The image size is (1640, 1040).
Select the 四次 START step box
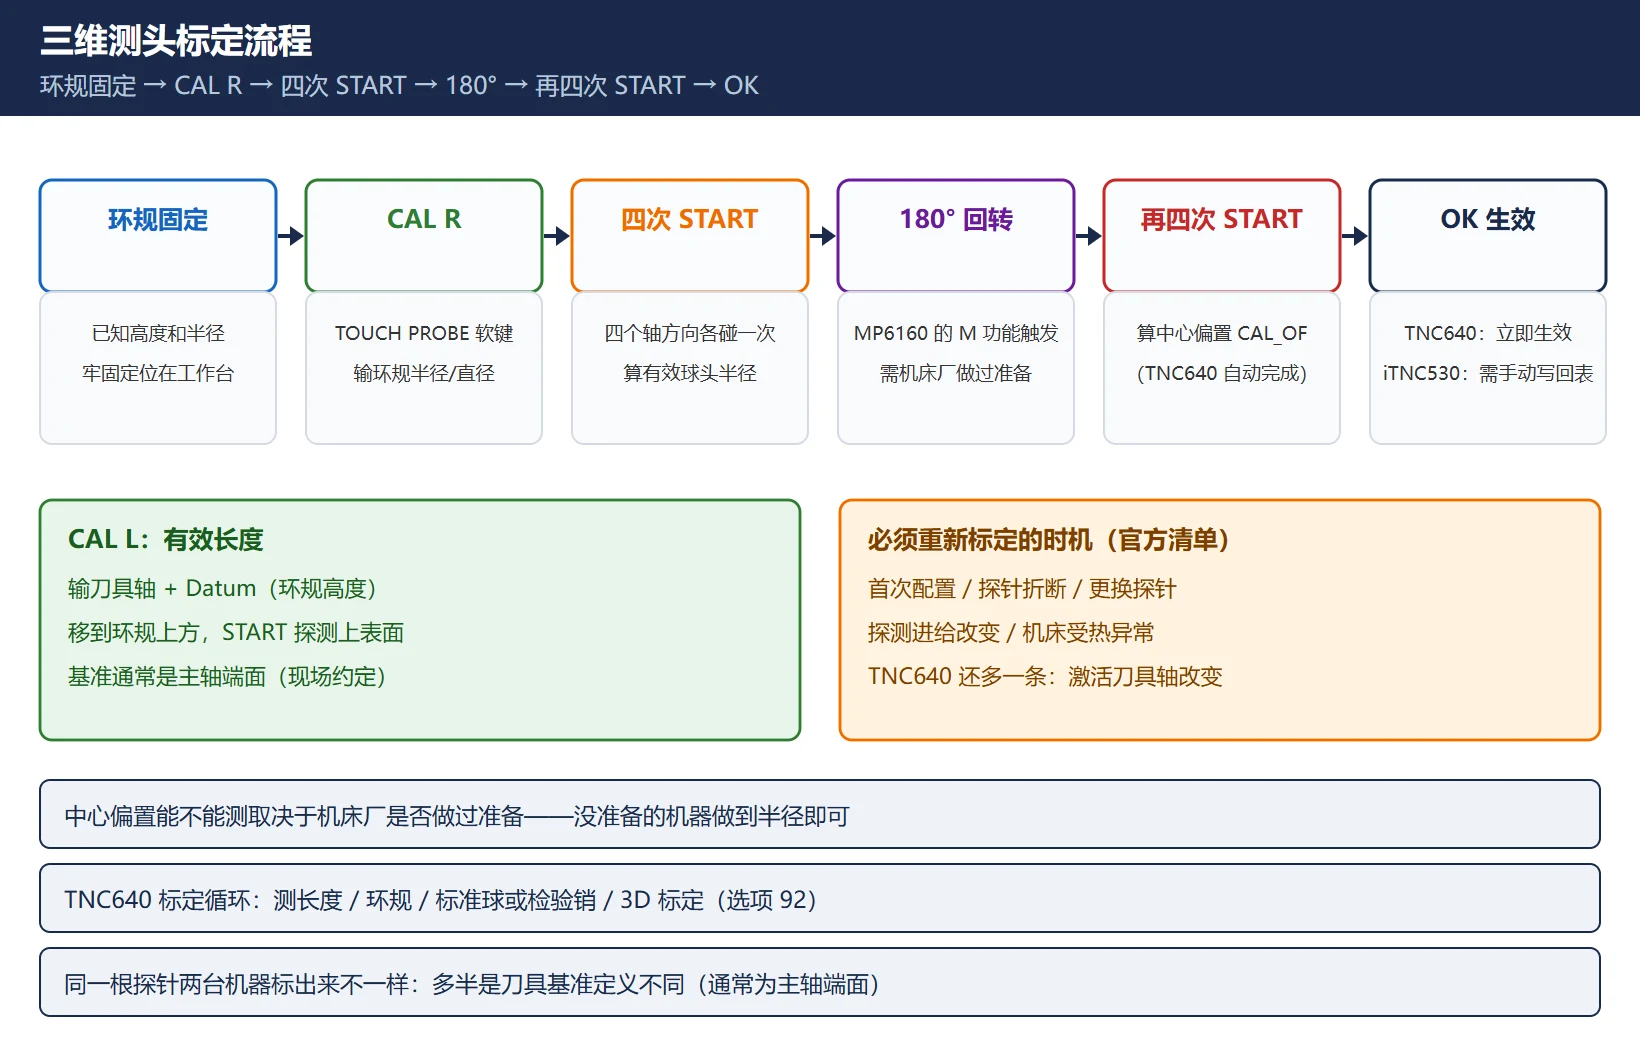pyautogui.click(x=690, y=236)
